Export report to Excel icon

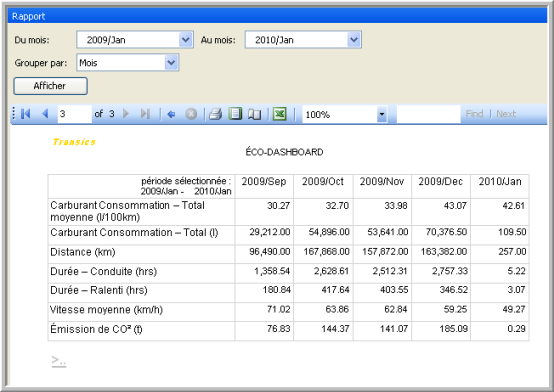(x=279, y=114)
